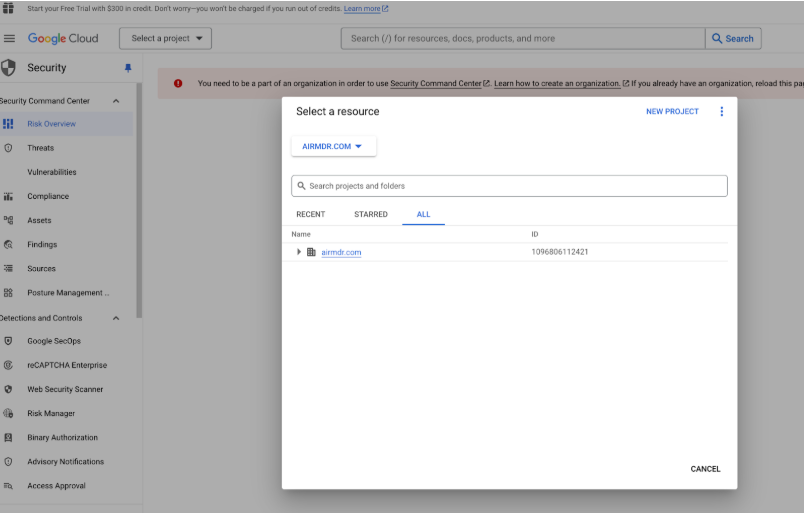Click the Assets hierarchy icon
The width and height of the screenshot is (804, 513).
[x=8, y=220]
